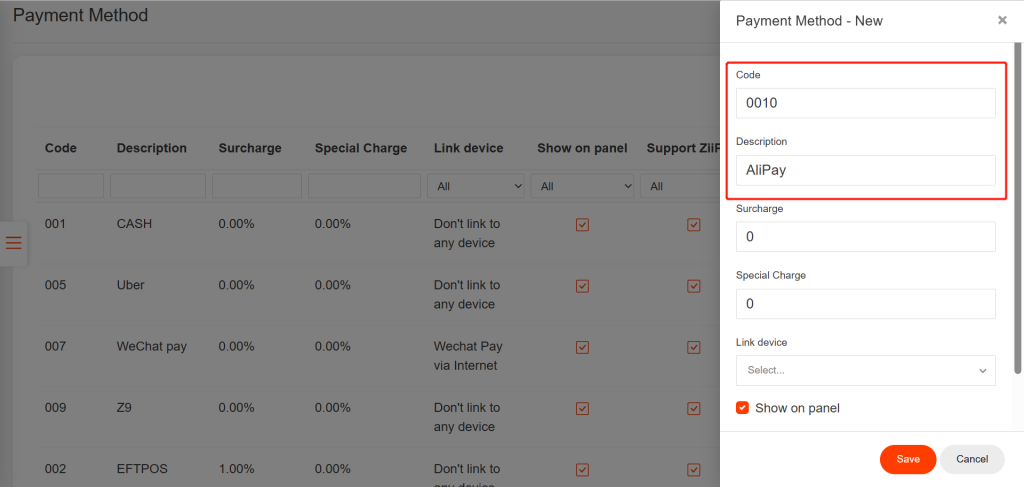
Task: Open the hamburger side menu
Action: point(14,243)
